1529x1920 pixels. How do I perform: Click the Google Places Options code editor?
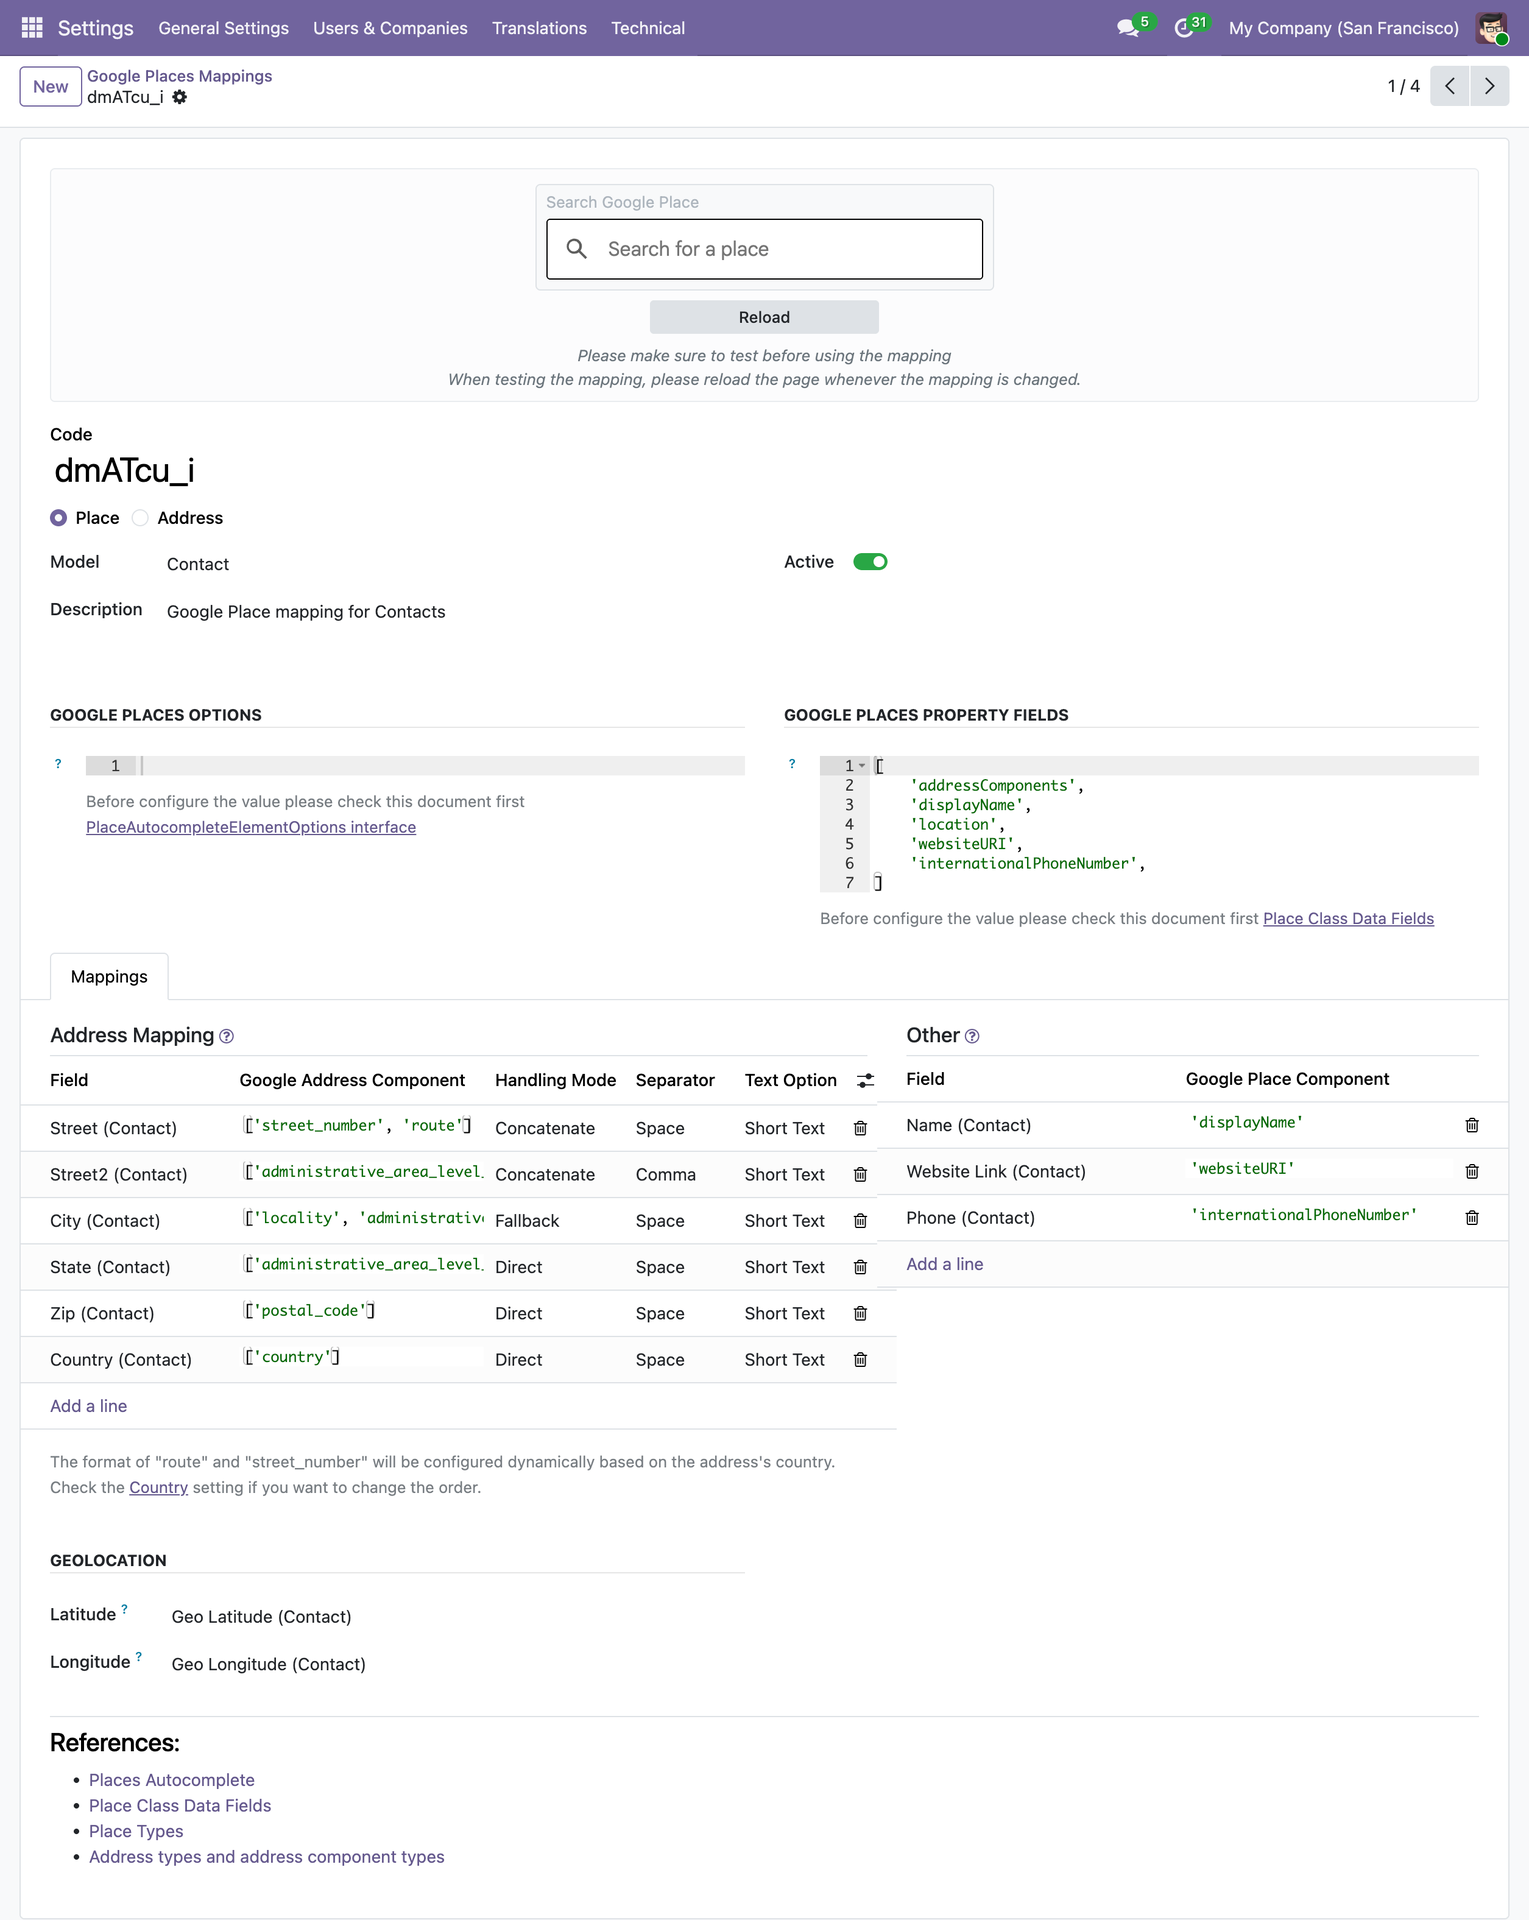point(415,766)
